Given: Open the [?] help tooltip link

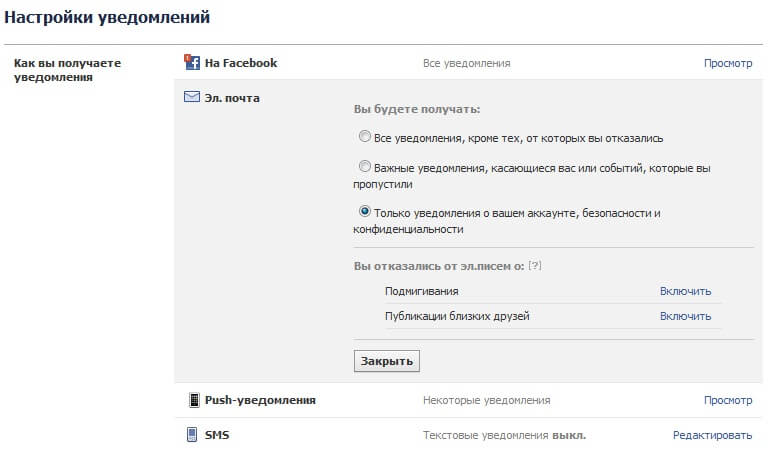Looking at the screenshot, I should pos(534,267).
